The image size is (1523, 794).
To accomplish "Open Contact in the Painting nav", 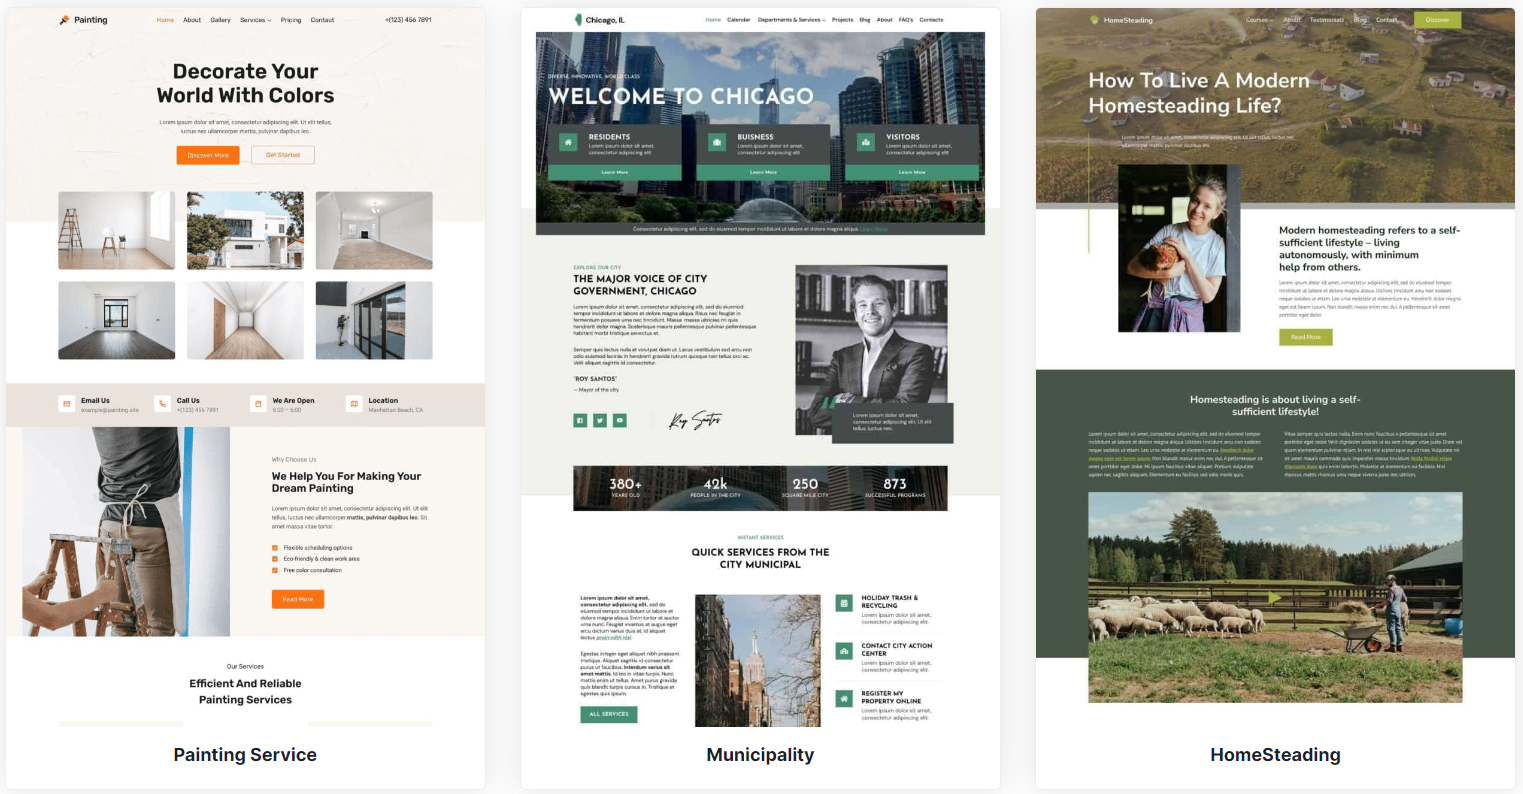I will [x=322, y=20].
